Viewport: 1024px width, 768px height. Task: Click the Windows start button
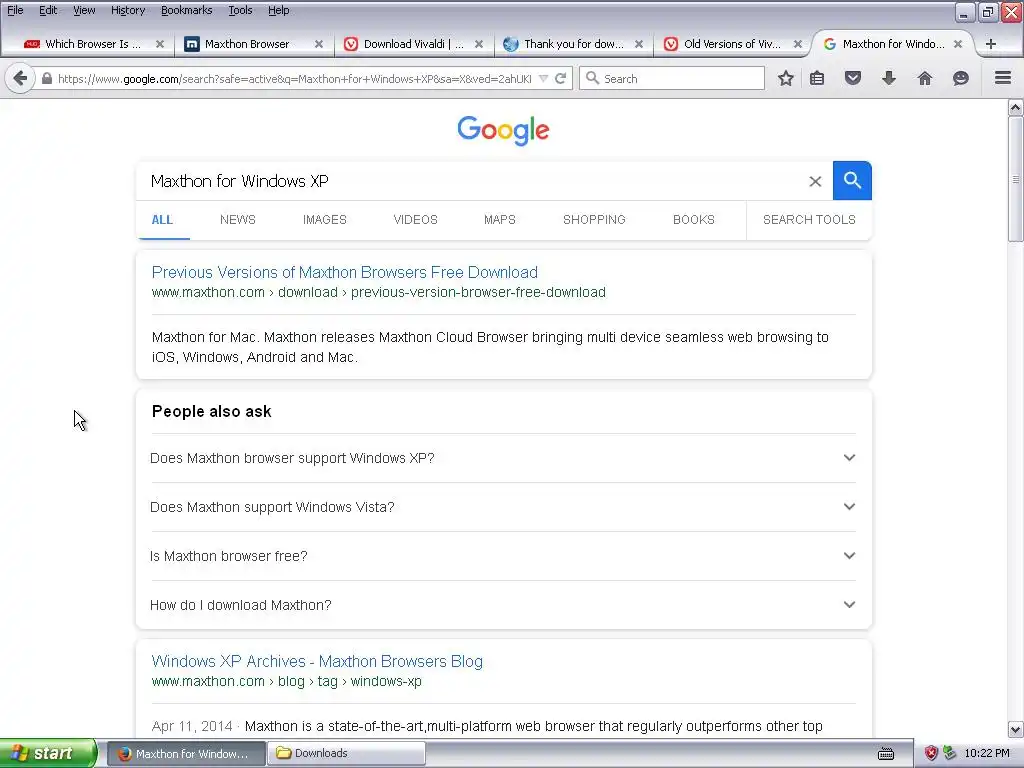coord(48,754)
